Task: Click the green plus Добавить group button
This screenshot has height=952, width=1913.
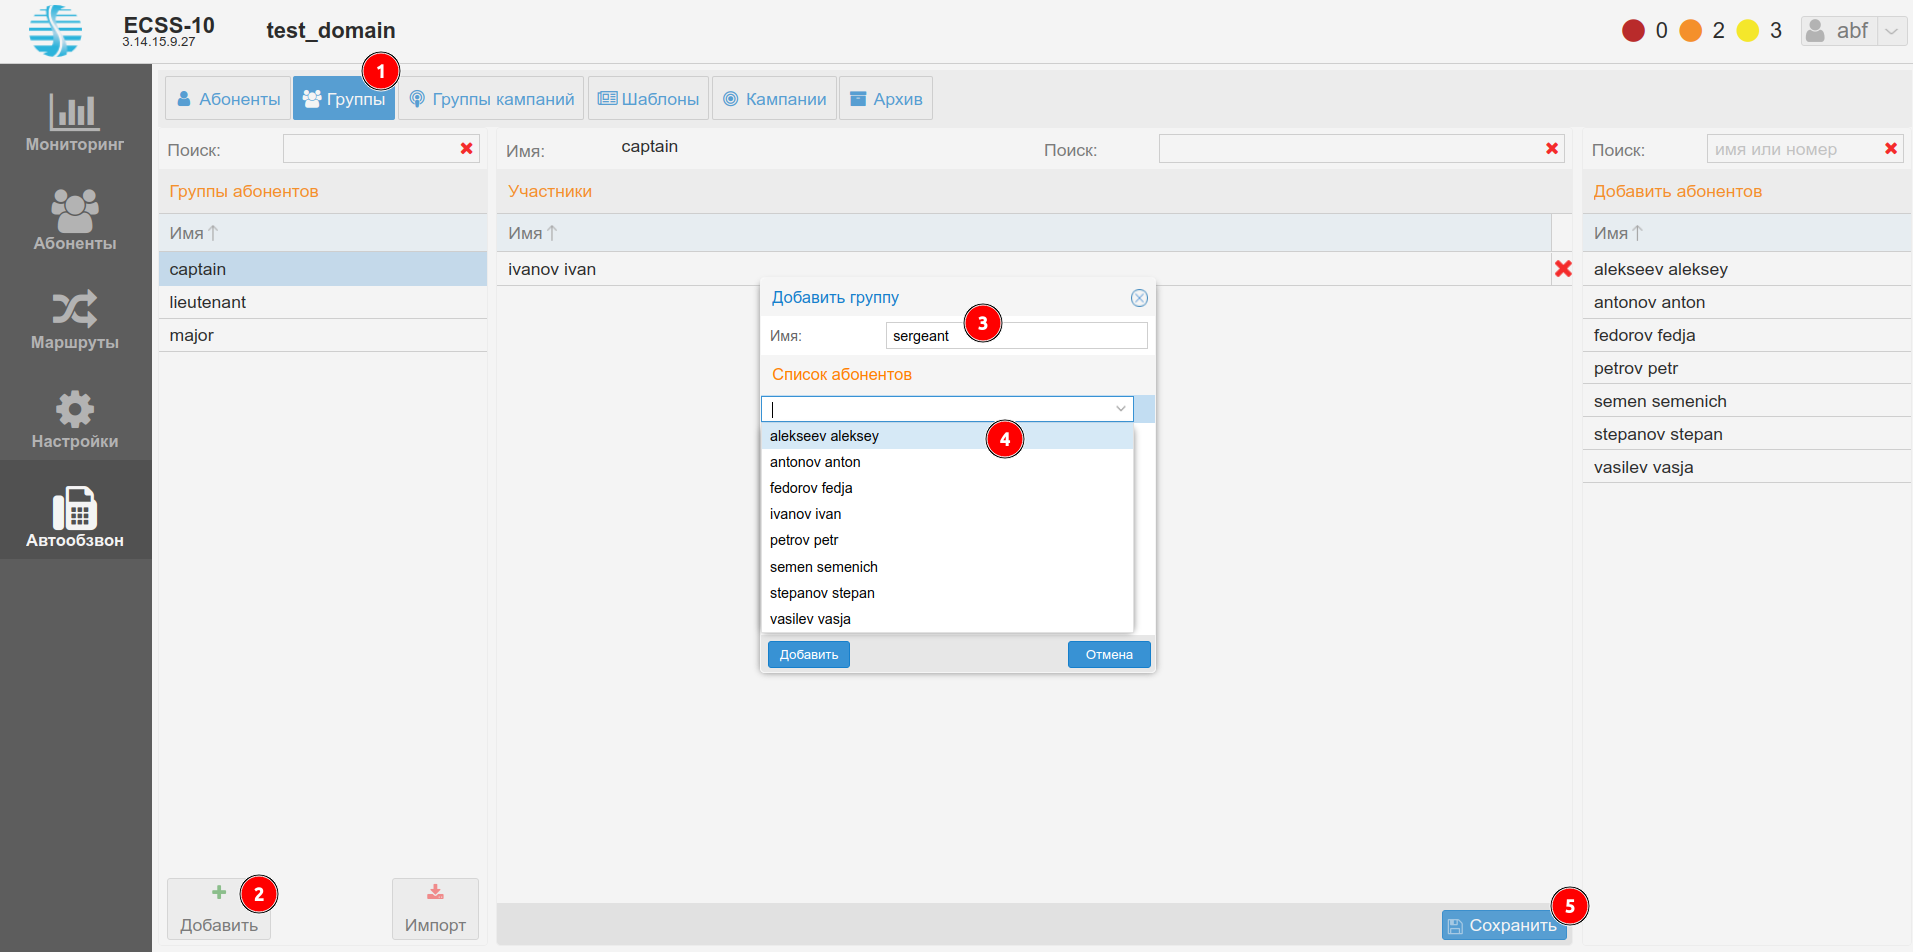Action: 219,909
